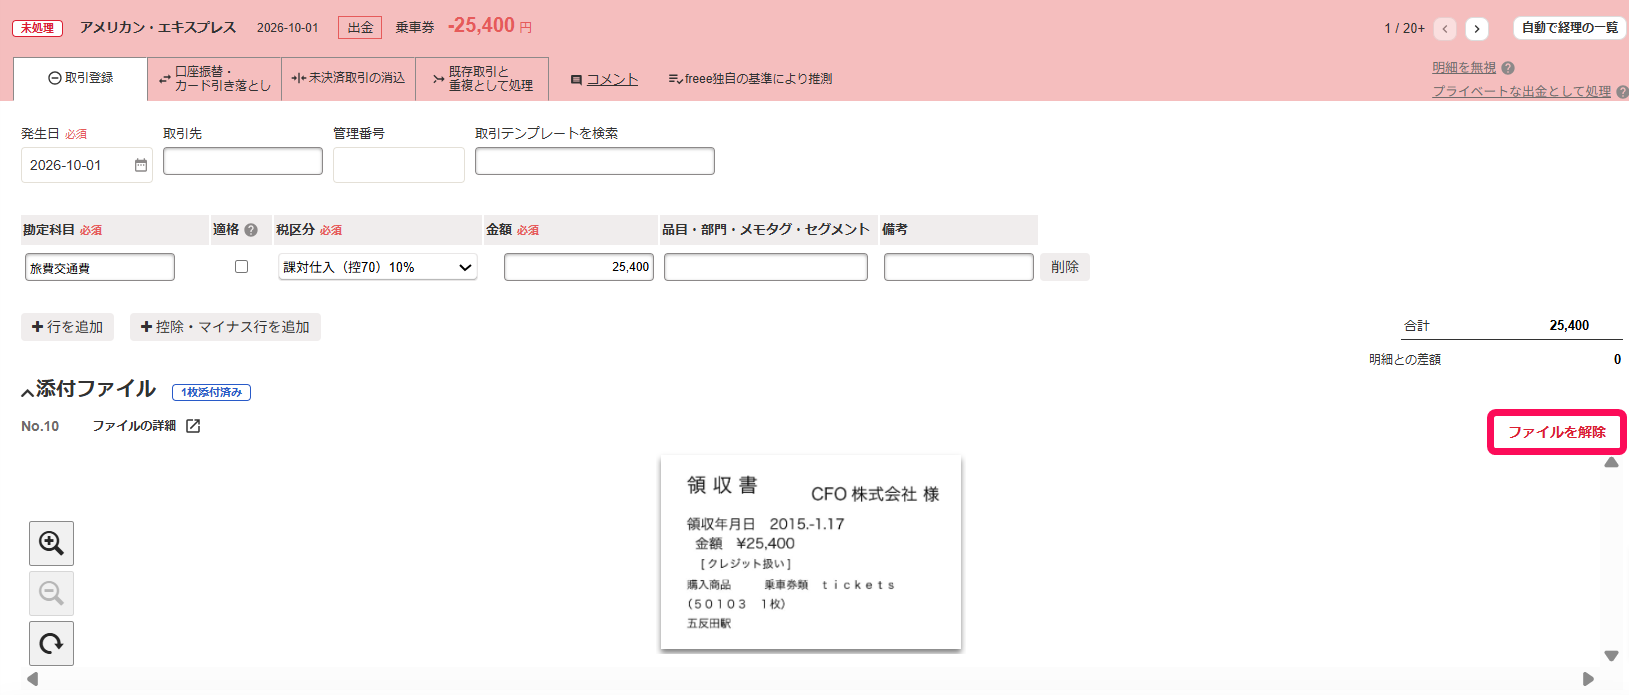Click the 合計 total value 25,400
This screenshot has width=1629, height=695.
pos(1569,326)
